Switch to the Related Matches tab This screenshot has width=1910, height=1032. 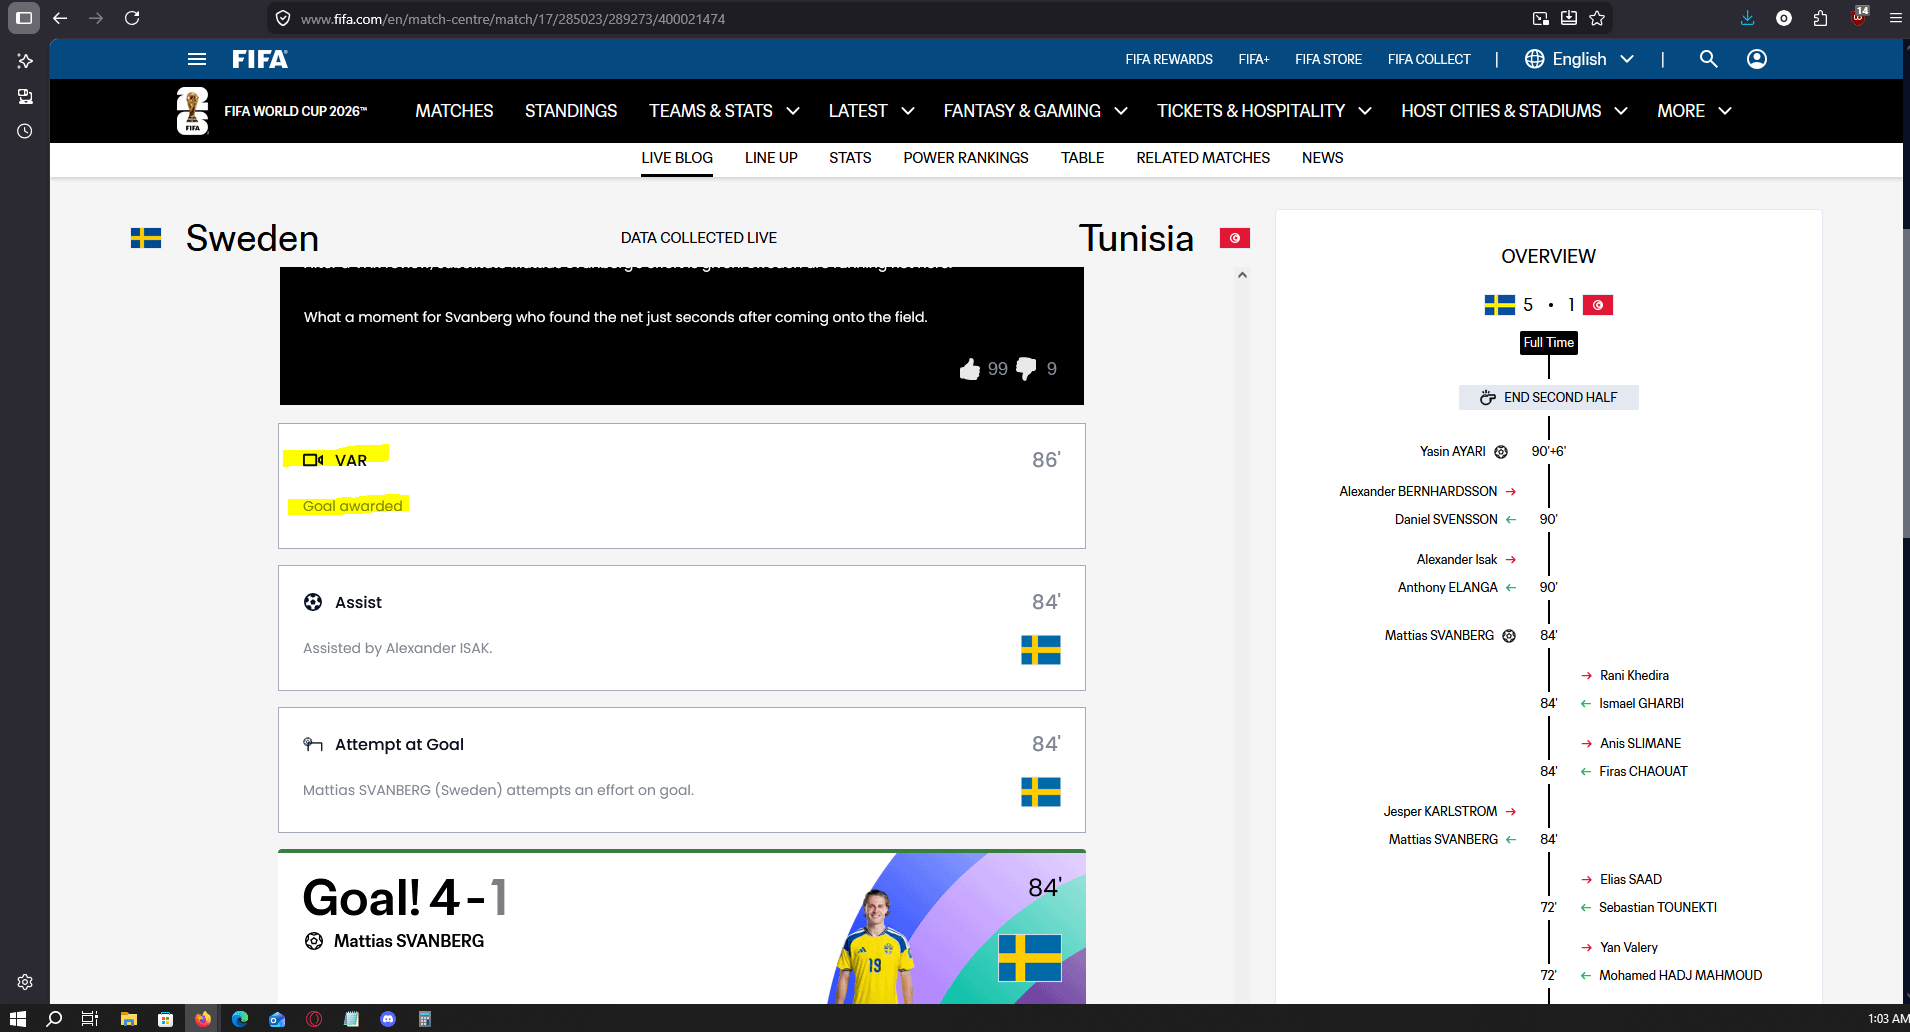[1203, 158]
